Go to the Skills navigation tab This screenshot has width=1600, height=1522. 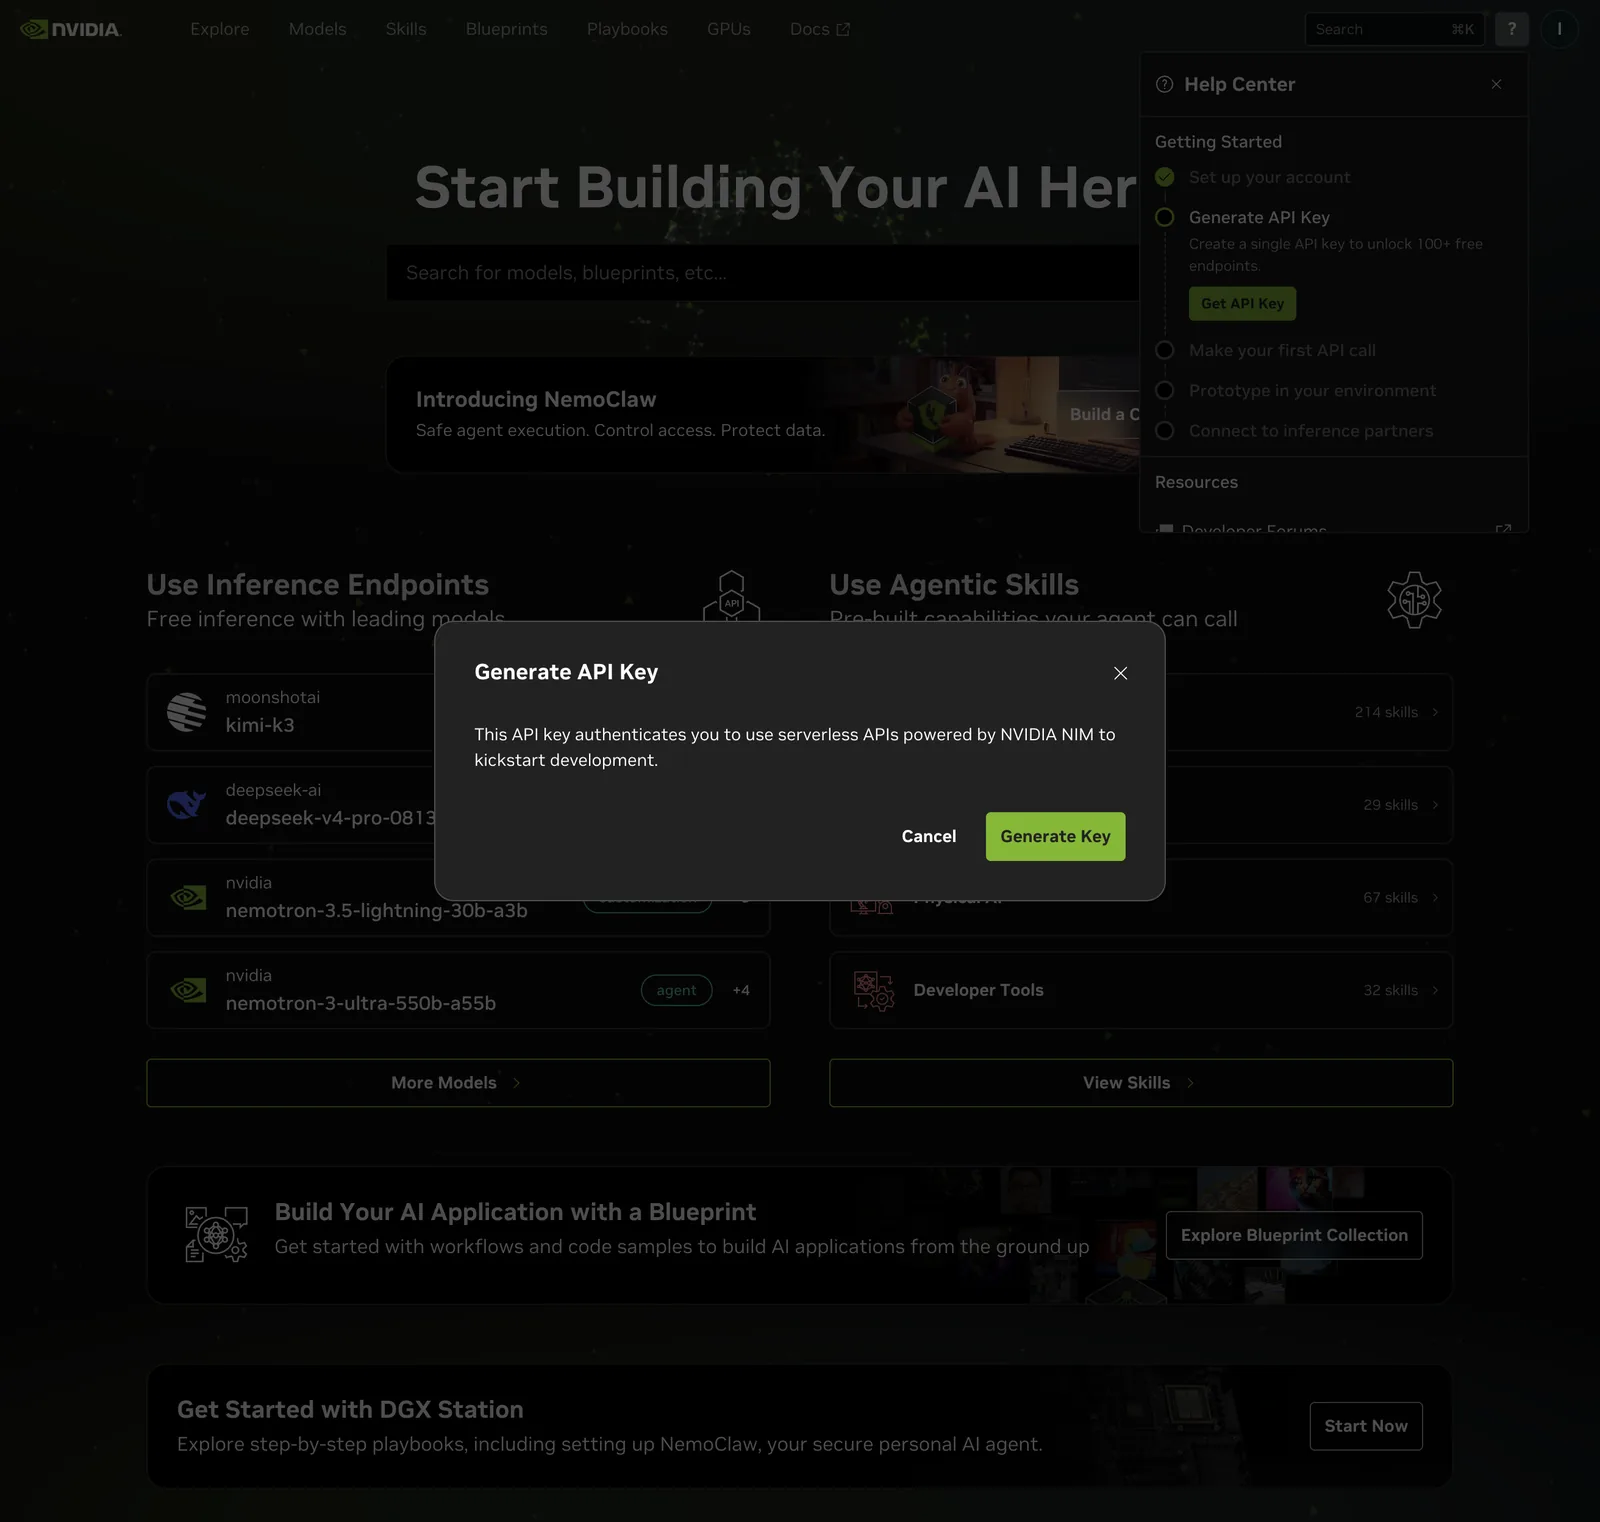coord(406,29)
